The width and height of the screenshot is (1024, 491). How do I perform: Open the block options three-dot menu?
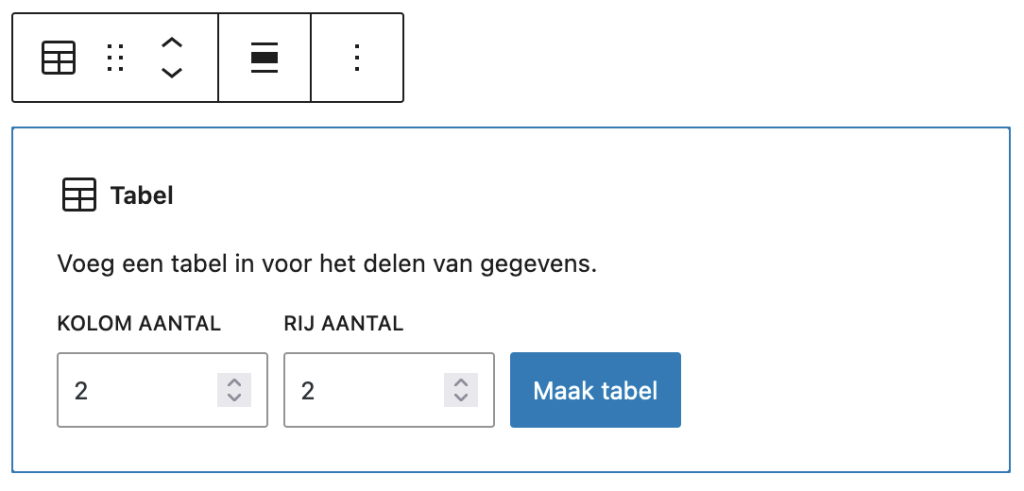[x=357, y=57]
